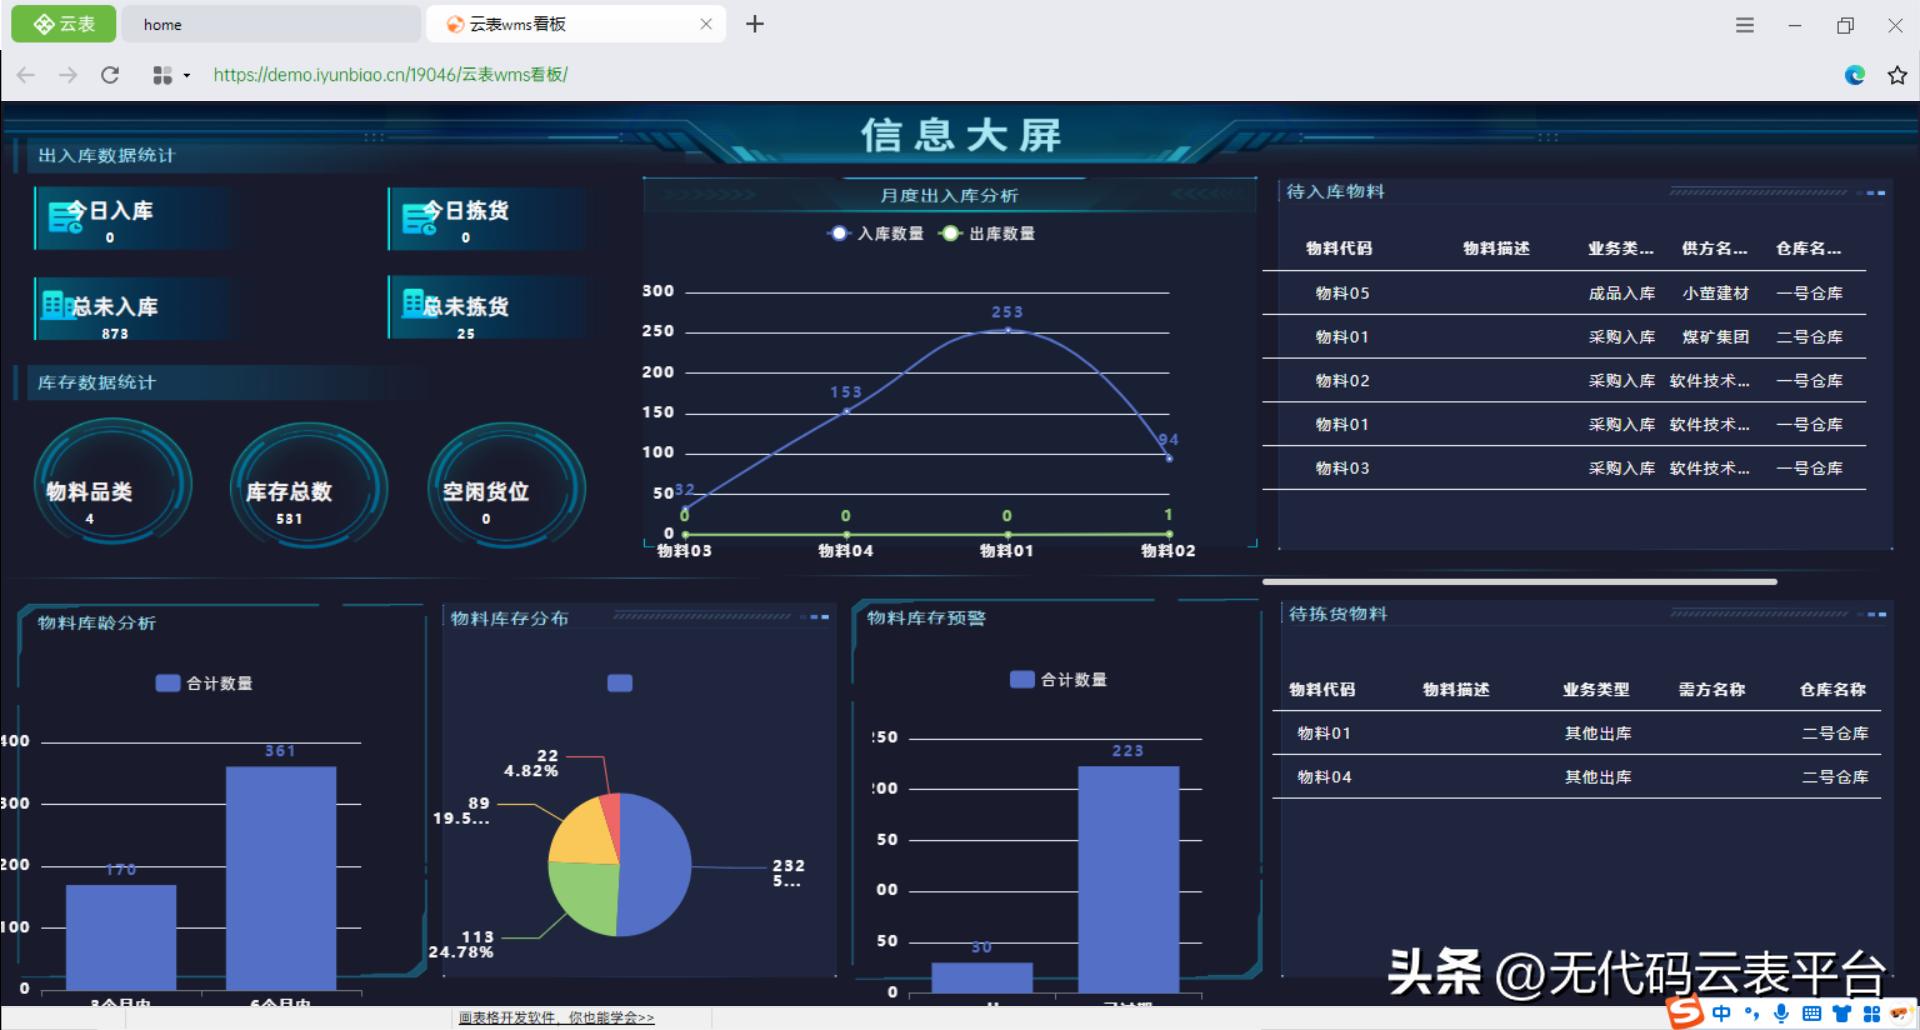Screen dimensions: 1920x1030
Task: Toggle 合计数量 legend in 物料库存预警 chart
Action: coord(1059,680)
